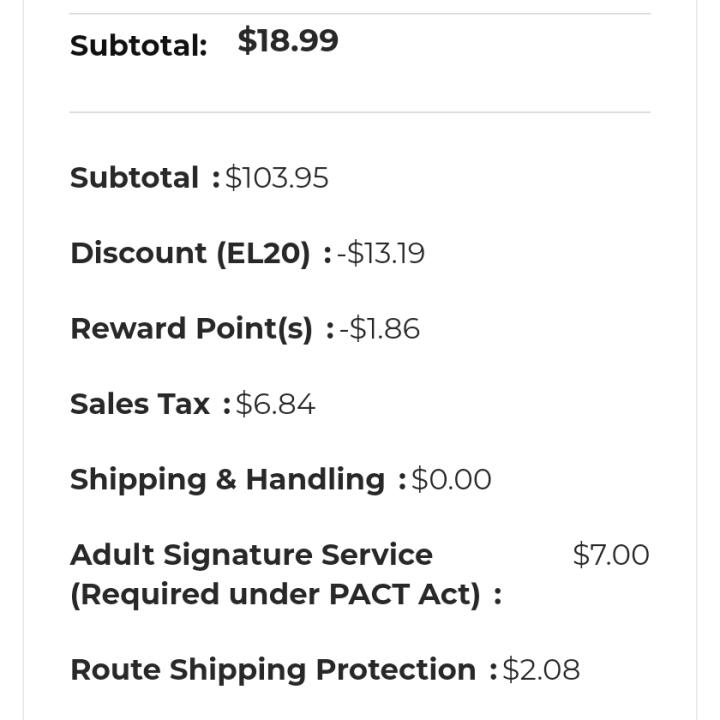This screenshot has width=720, height=720.
Task: Click the Reward Point(s) label
Action: point(191,329)
